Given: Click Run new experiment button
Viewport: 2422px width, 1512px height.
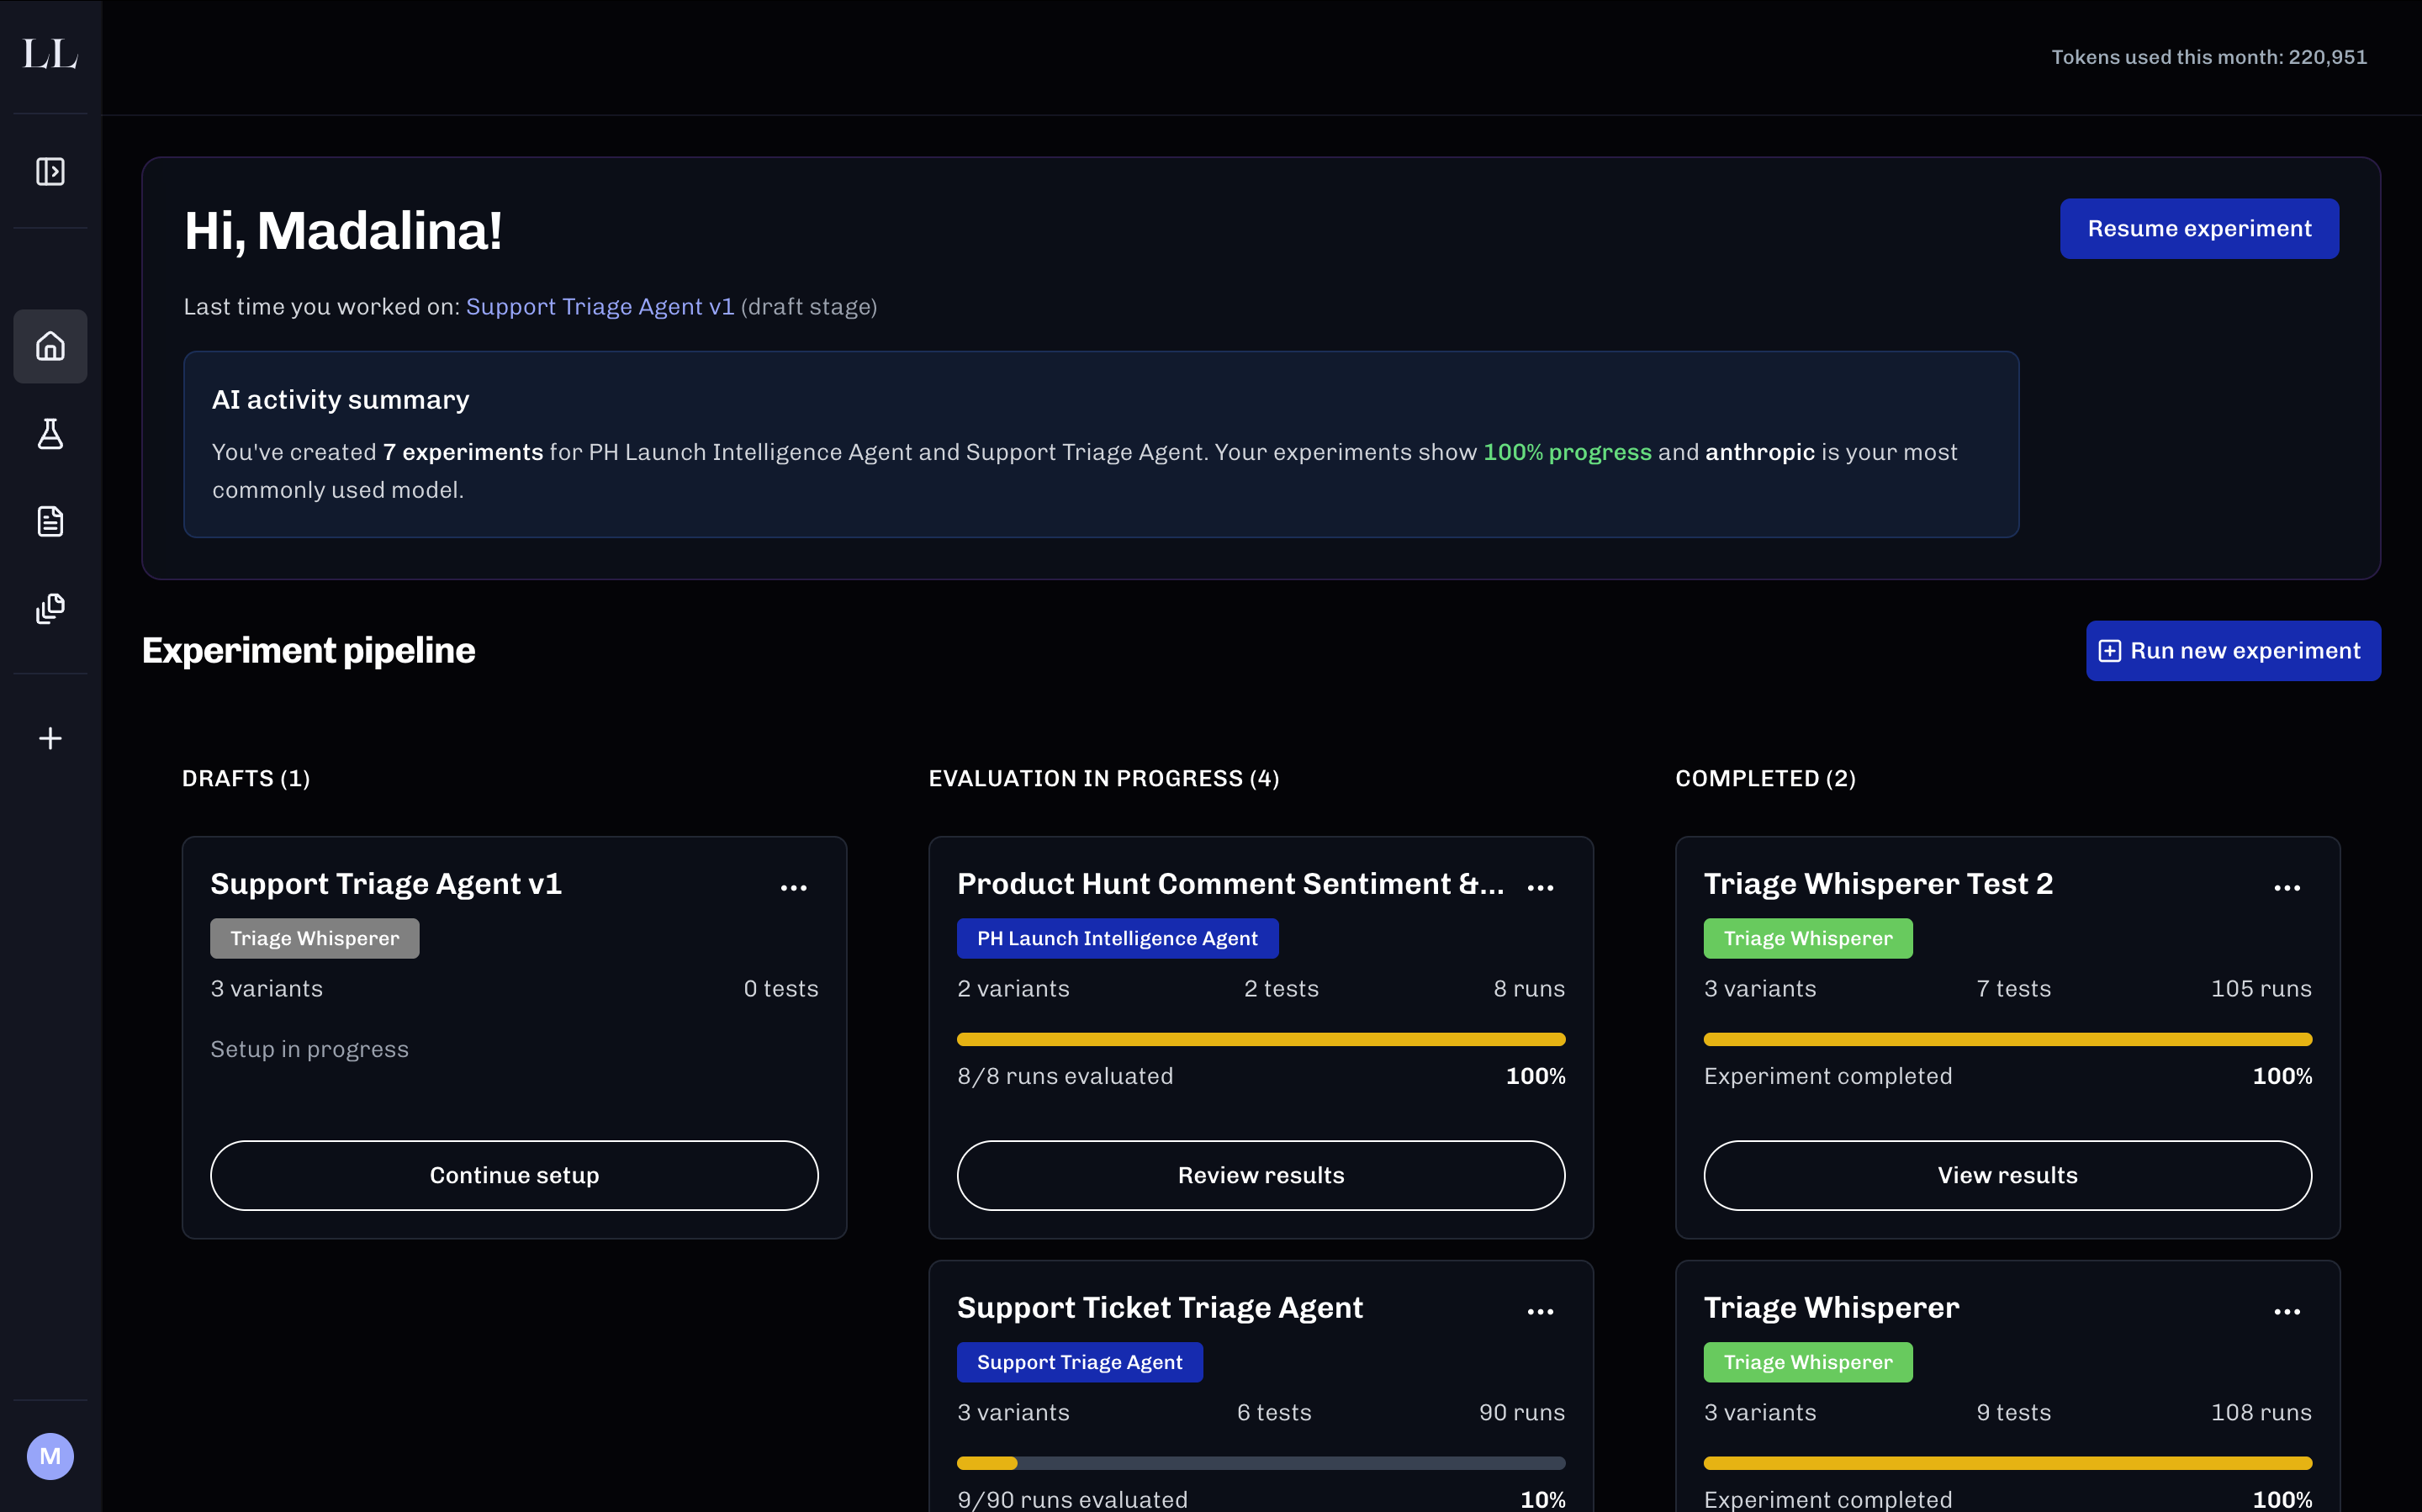Looking at the screenshot, I should 2232,651.
